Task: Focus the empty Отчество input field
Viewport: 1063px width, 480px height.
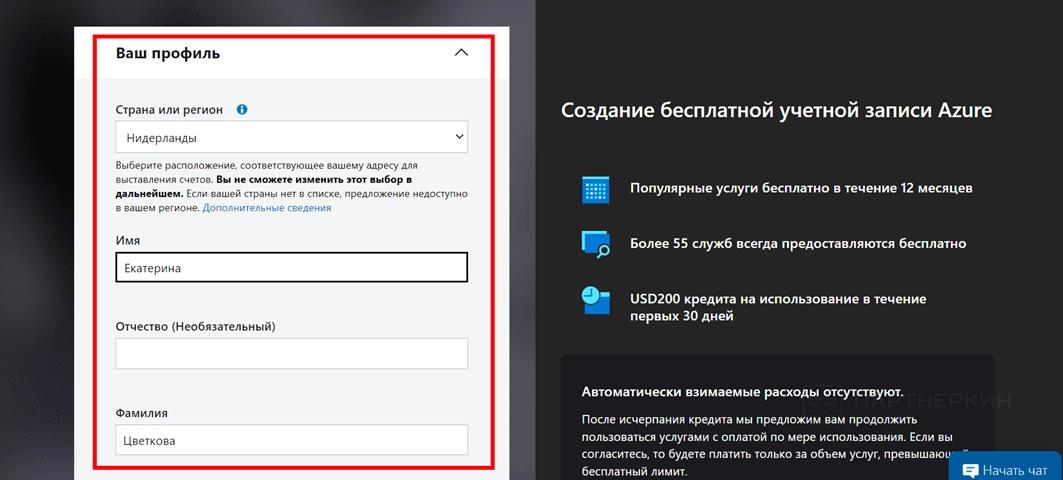Action: (x=292, y=353)
